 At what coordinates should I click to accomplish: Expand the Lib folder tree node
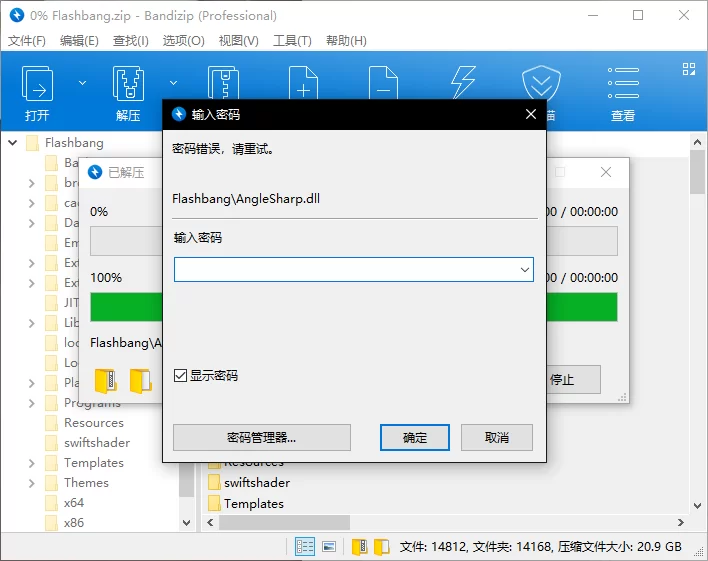coord(31,323)
